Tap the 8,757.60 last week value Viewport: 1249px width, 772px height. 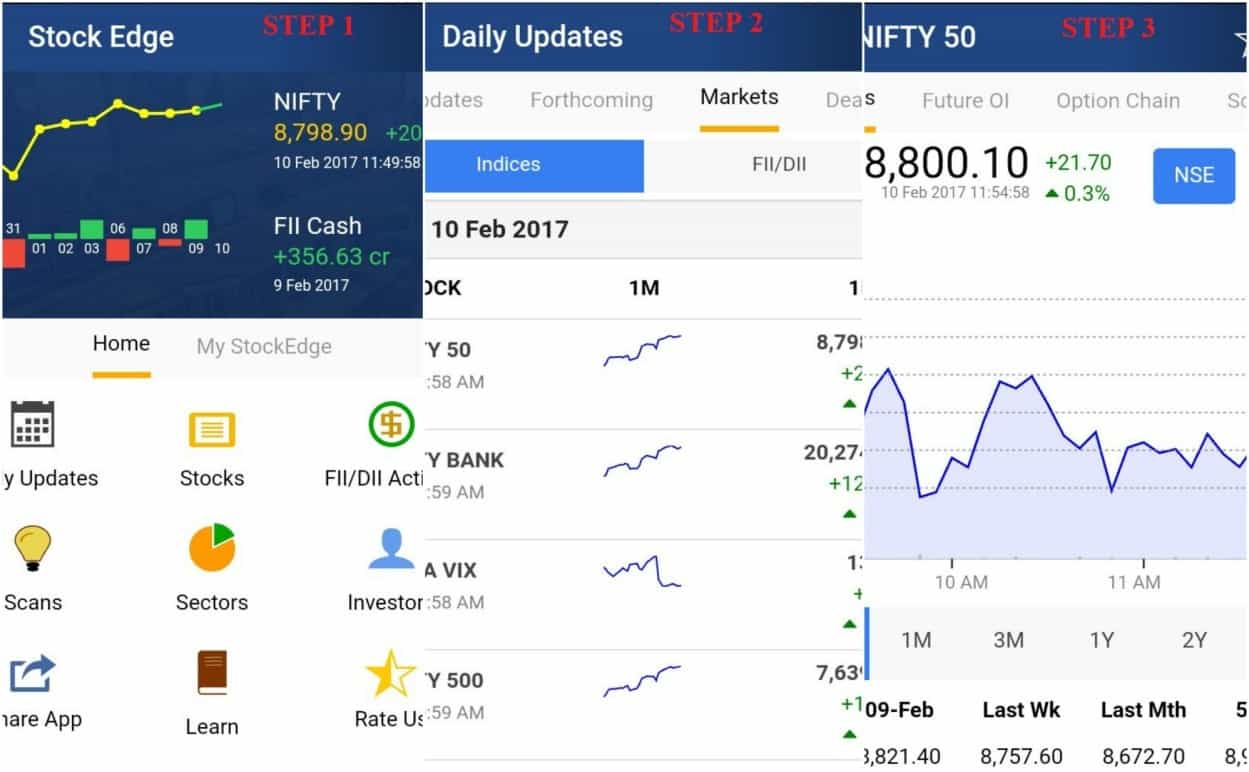pos(1021,756)
